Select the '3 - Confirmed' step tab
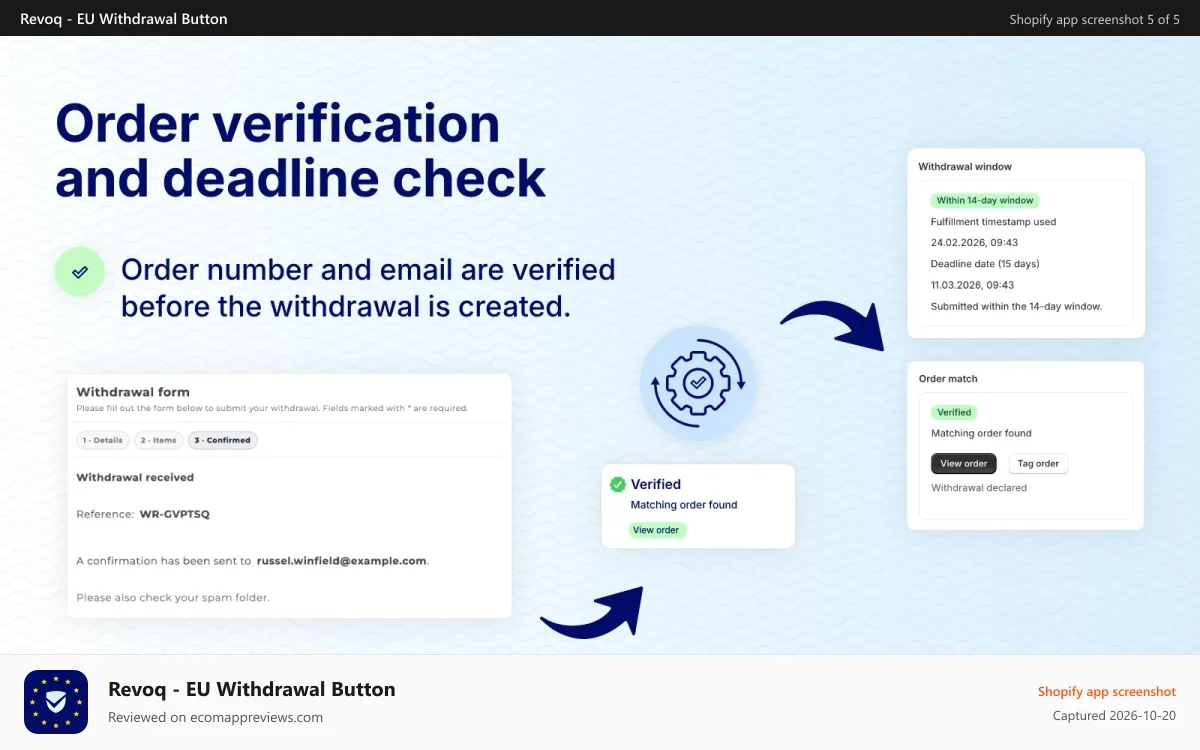1200x750 pixels. point(223,440)
